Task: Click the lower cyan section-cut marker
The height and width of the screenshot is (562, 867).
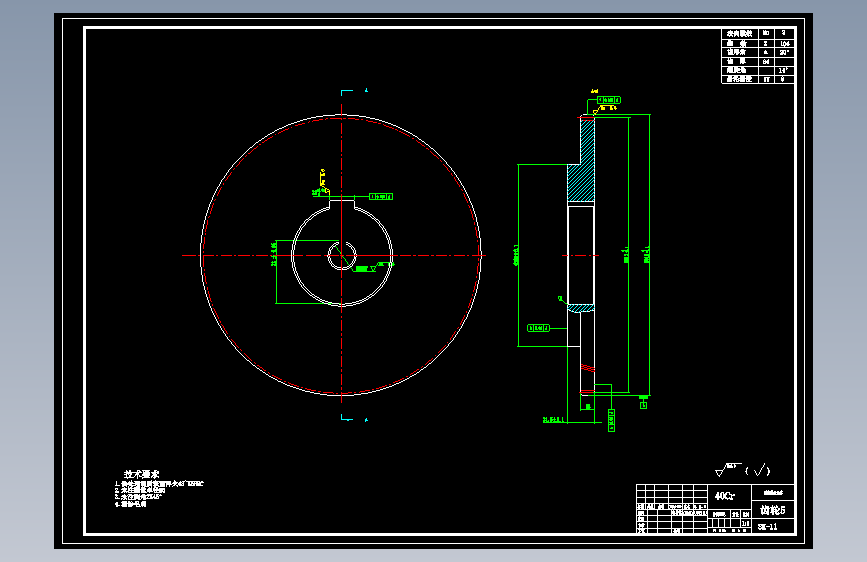Action: [x=347, y=418]
